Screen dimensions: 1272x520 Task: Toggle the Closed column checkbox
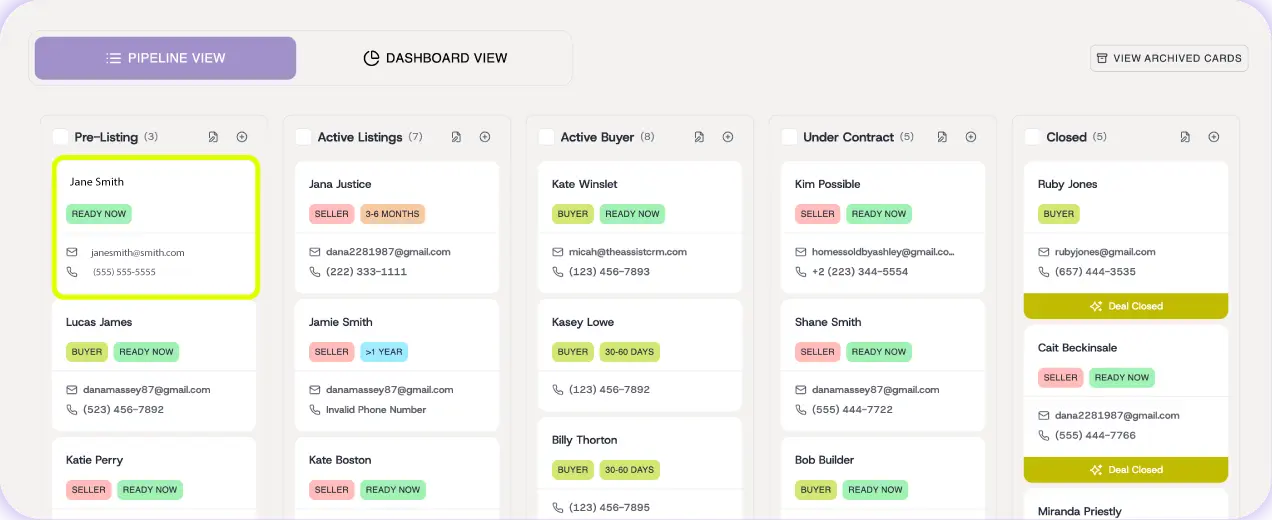click(1032, 137)
